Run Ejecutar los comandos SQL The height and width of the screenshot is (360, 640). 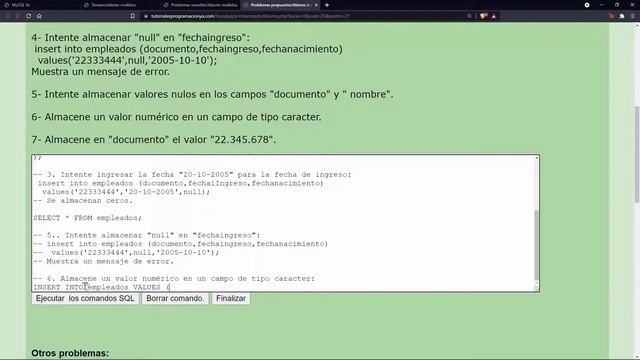85,298
